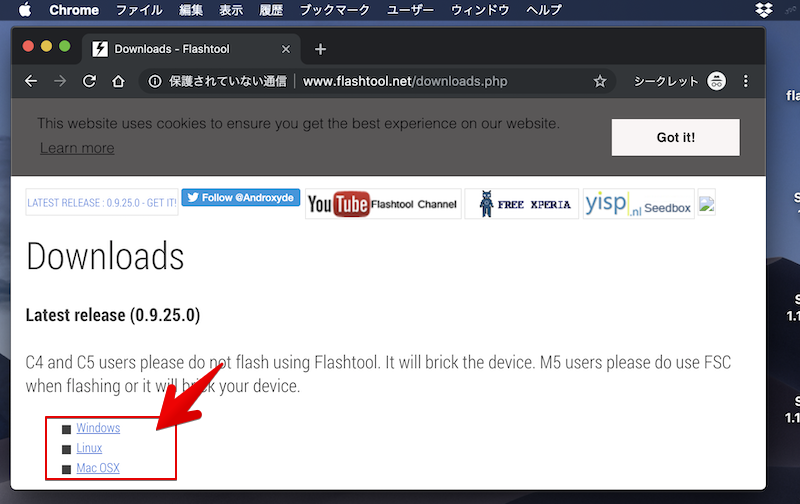Open new tab with plus button

[x=320, y=49]
